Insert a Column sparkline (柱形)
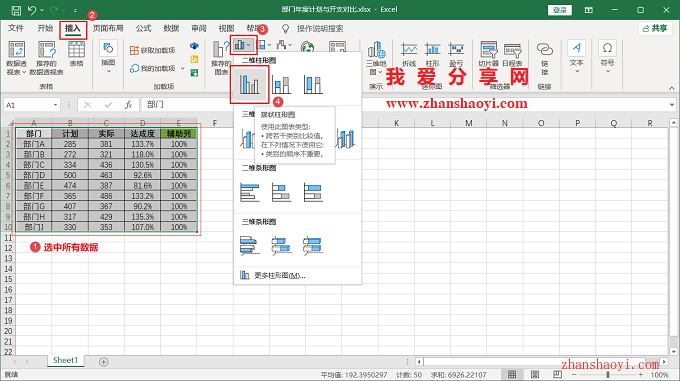The width and height of the screenshot is (680, 381). click(432, 54)
